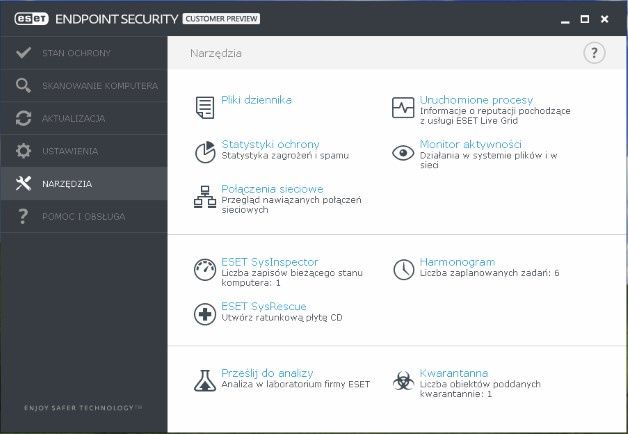Open the Połączenia sieciowe link

click(x=272, y=189)
